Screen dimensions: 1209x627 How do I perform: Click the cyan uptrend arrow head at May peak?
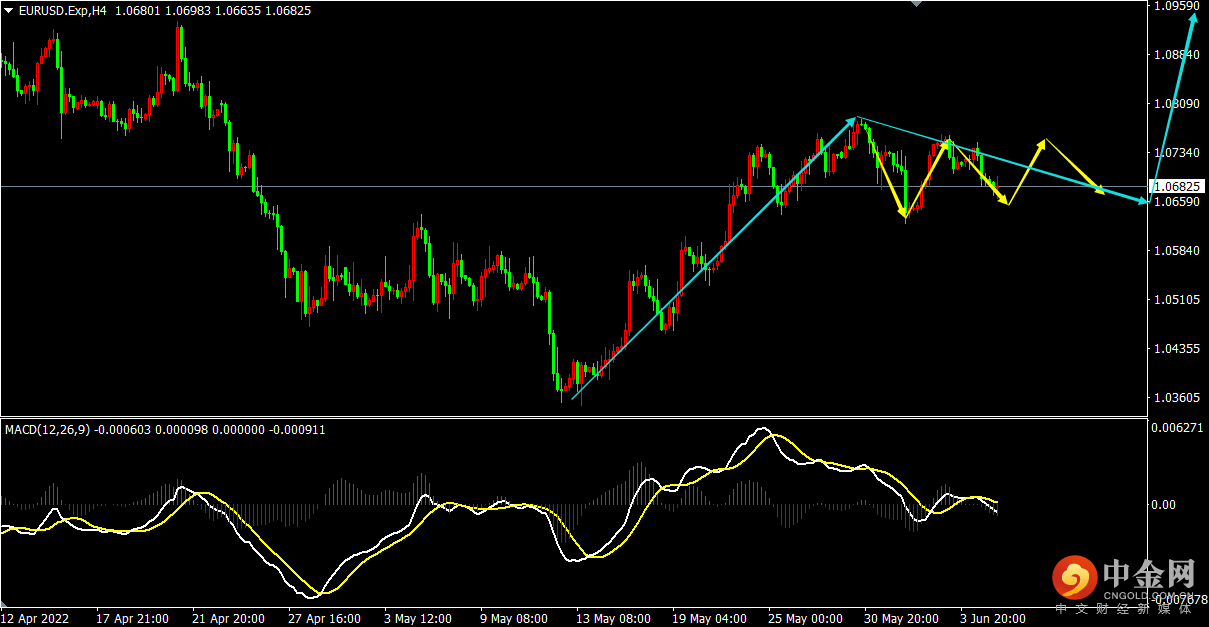point(856,119)
